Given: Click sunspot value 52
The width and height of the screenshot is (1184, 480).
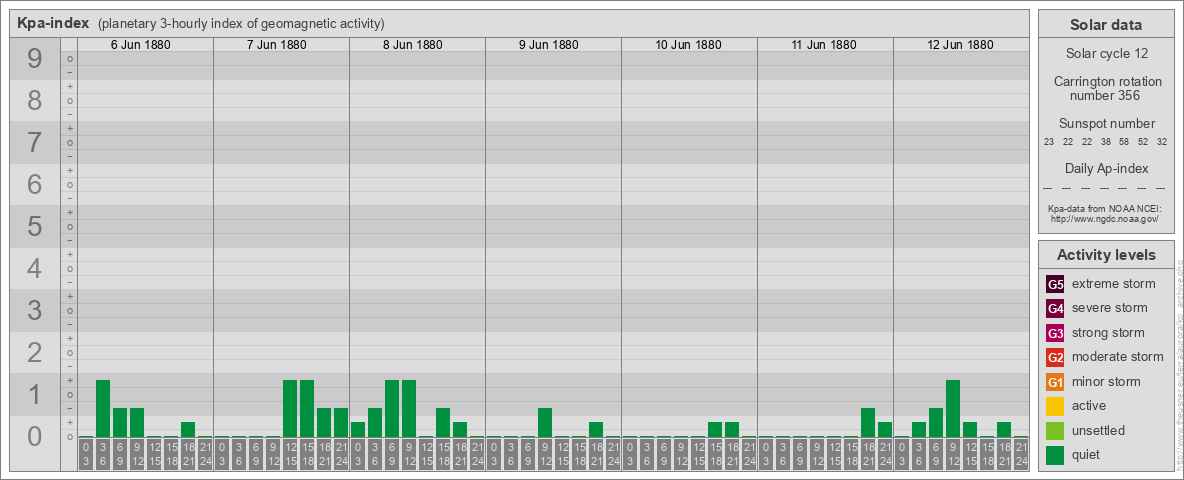Looking at the screenshot, I should coord(1143,142).
